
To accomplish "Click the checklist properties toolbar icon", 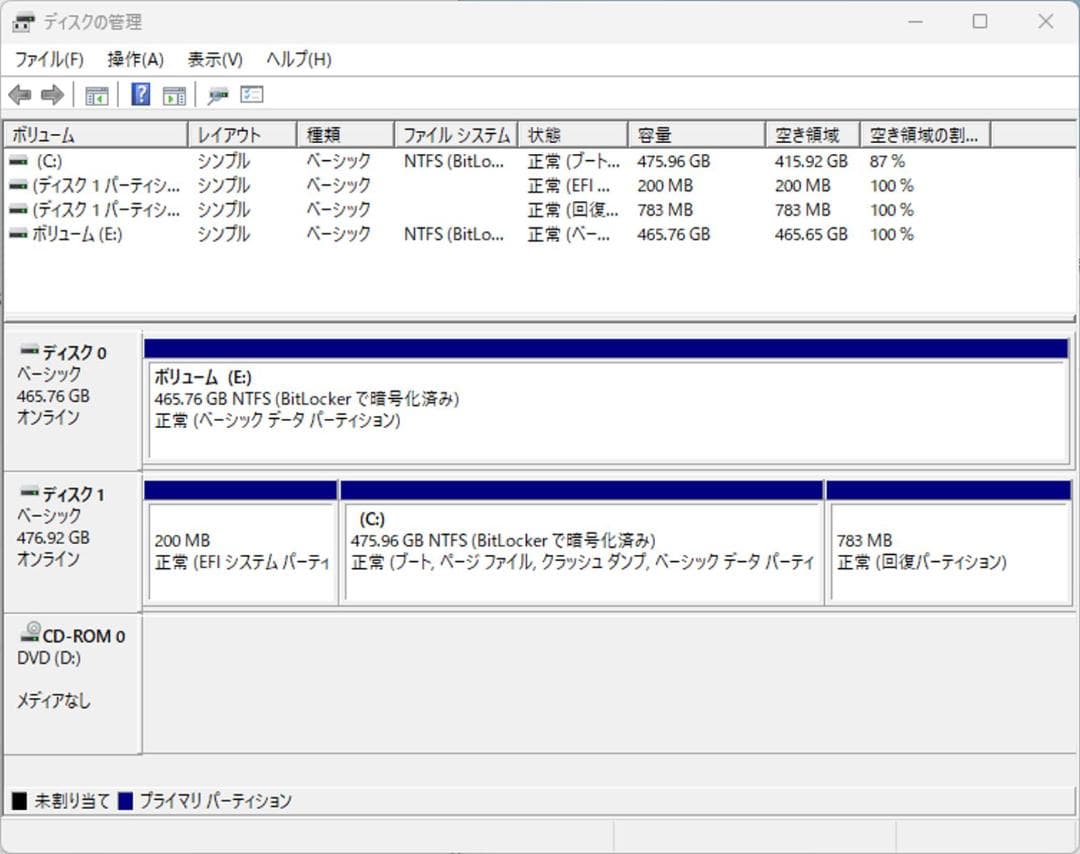I will tap(251, 94).
